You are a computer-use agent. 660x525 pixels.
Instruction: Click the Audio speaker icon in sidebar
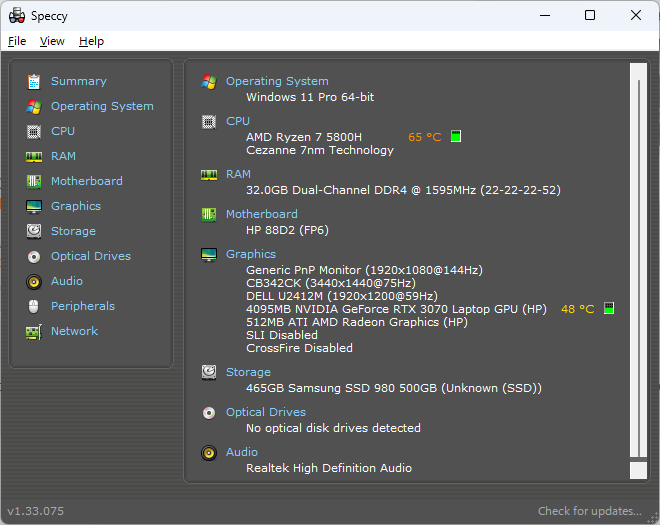click(x=34, y=282)
